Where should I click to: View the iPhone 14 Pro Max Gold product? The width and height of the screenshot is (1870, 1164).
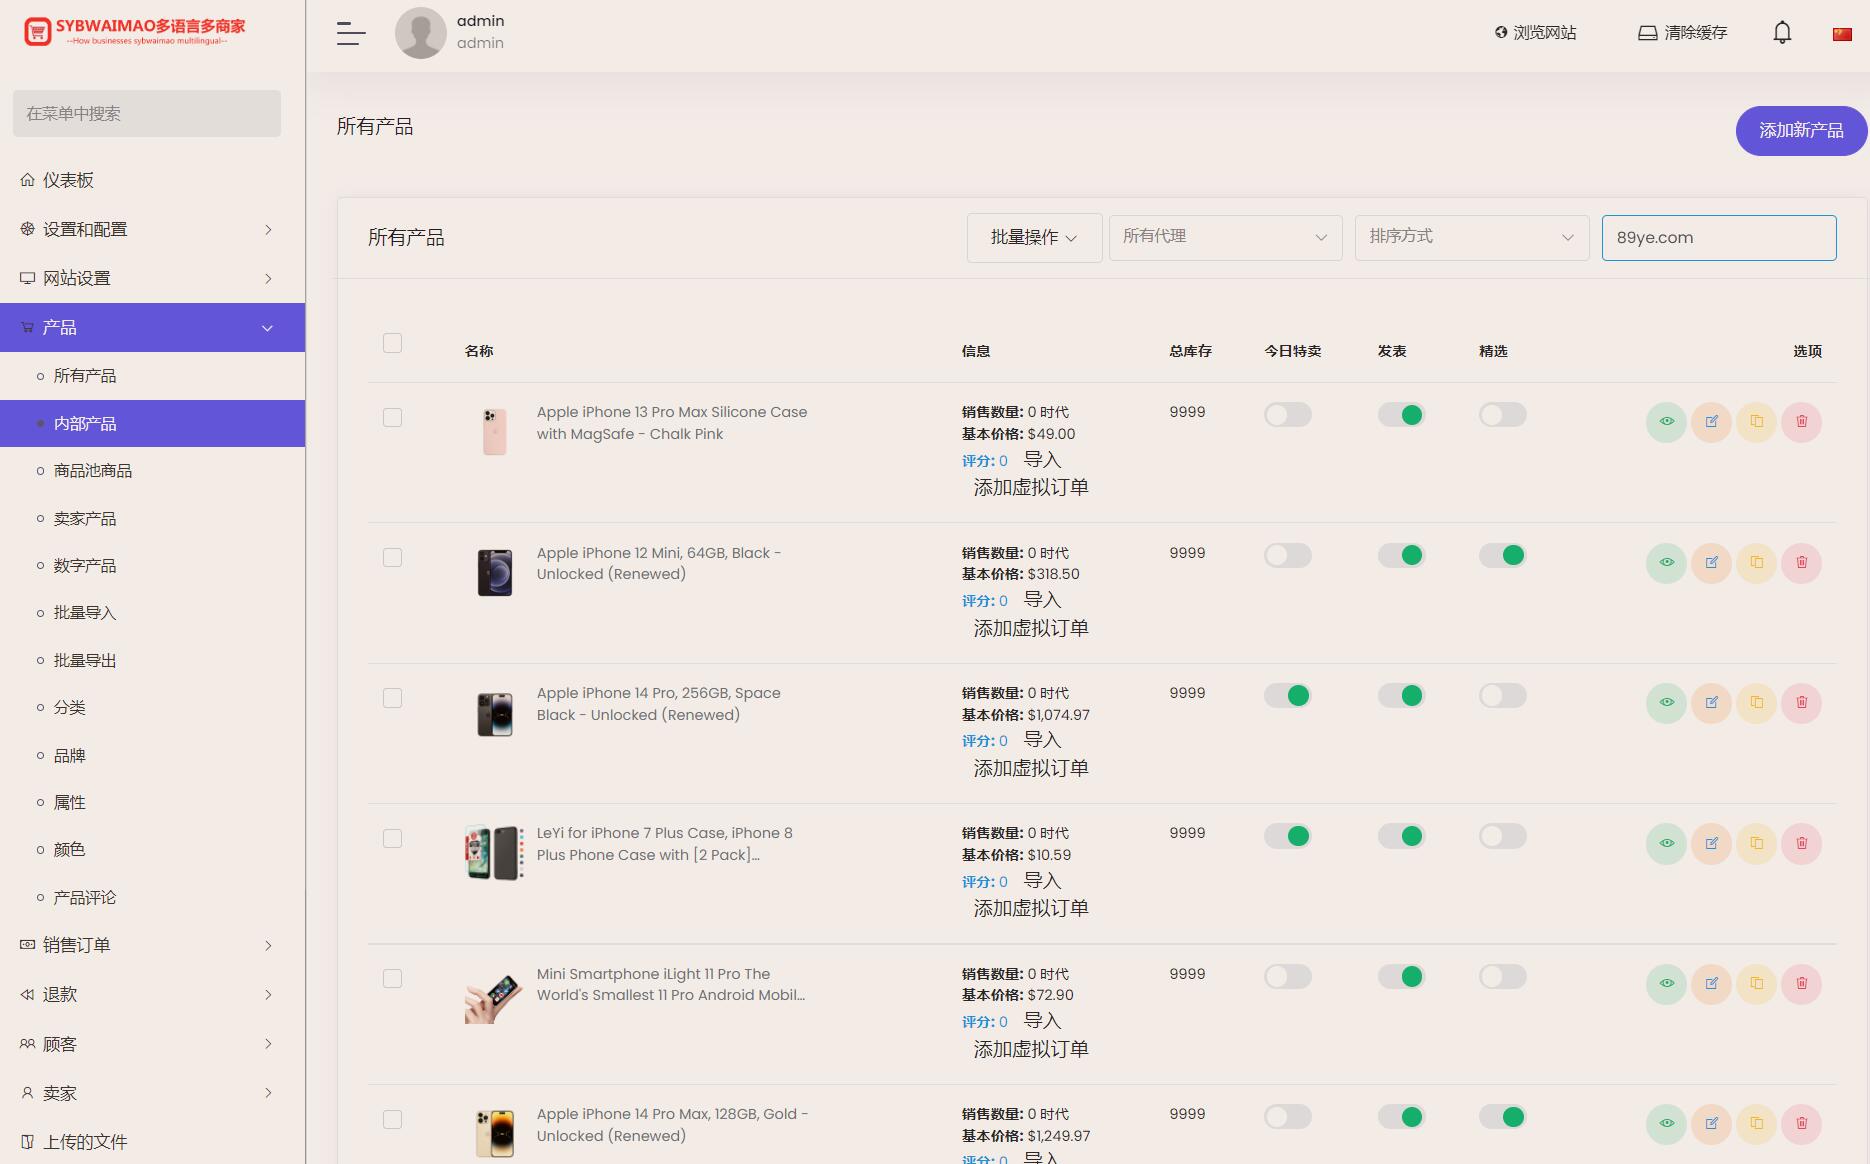(1666, 1124)
